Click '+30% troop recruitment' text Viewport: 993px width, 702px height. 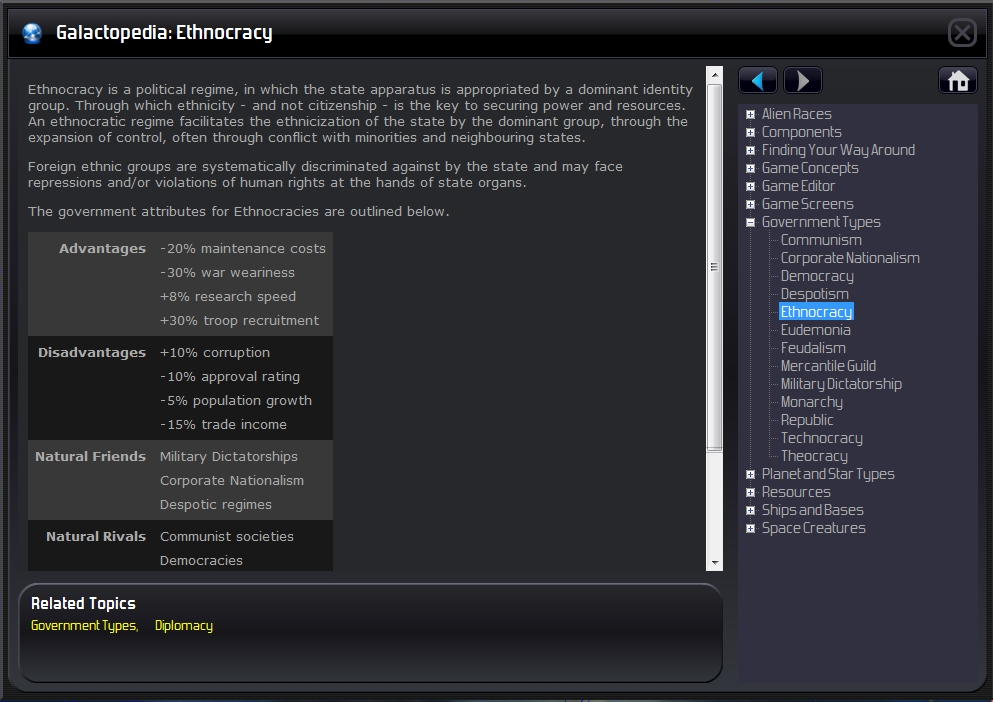pyautogui.click(x=239, y=321)
